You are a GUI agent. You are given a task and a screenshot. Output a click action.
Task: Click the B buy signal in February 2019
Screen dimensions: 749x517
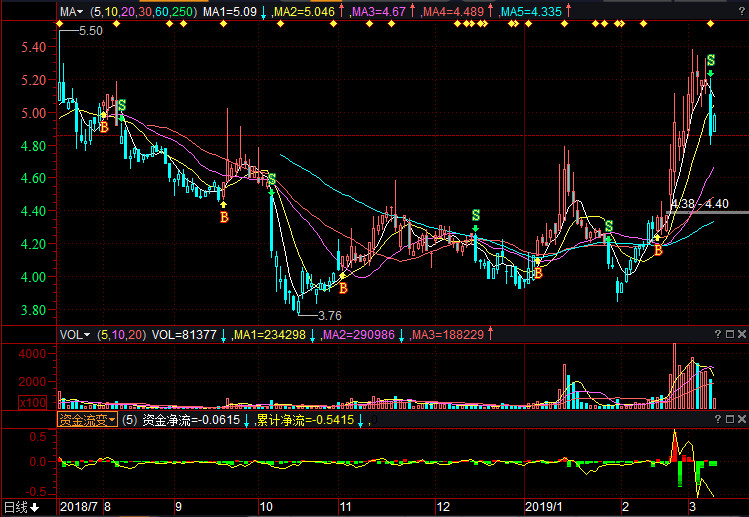(659, 249)
